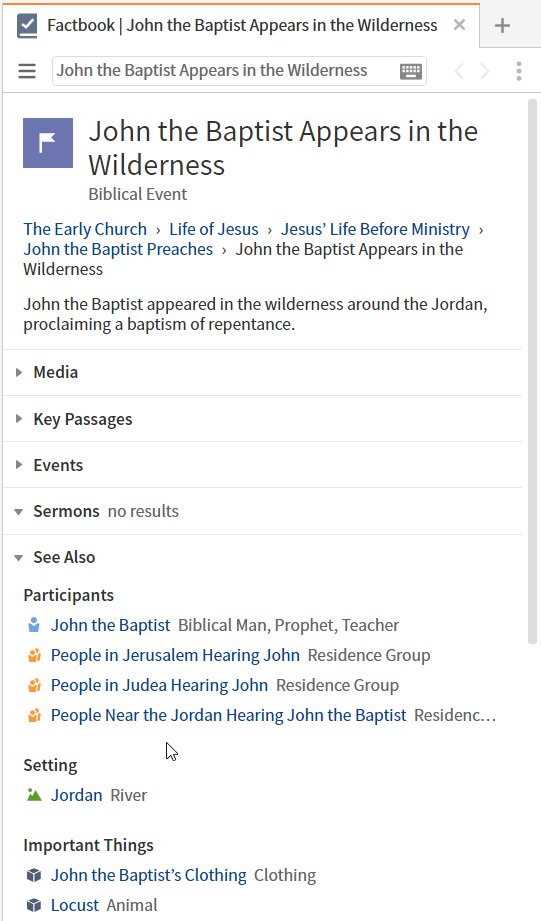
Task: Click the Jordan river setting icon
Action: click(x=34, y=795)
